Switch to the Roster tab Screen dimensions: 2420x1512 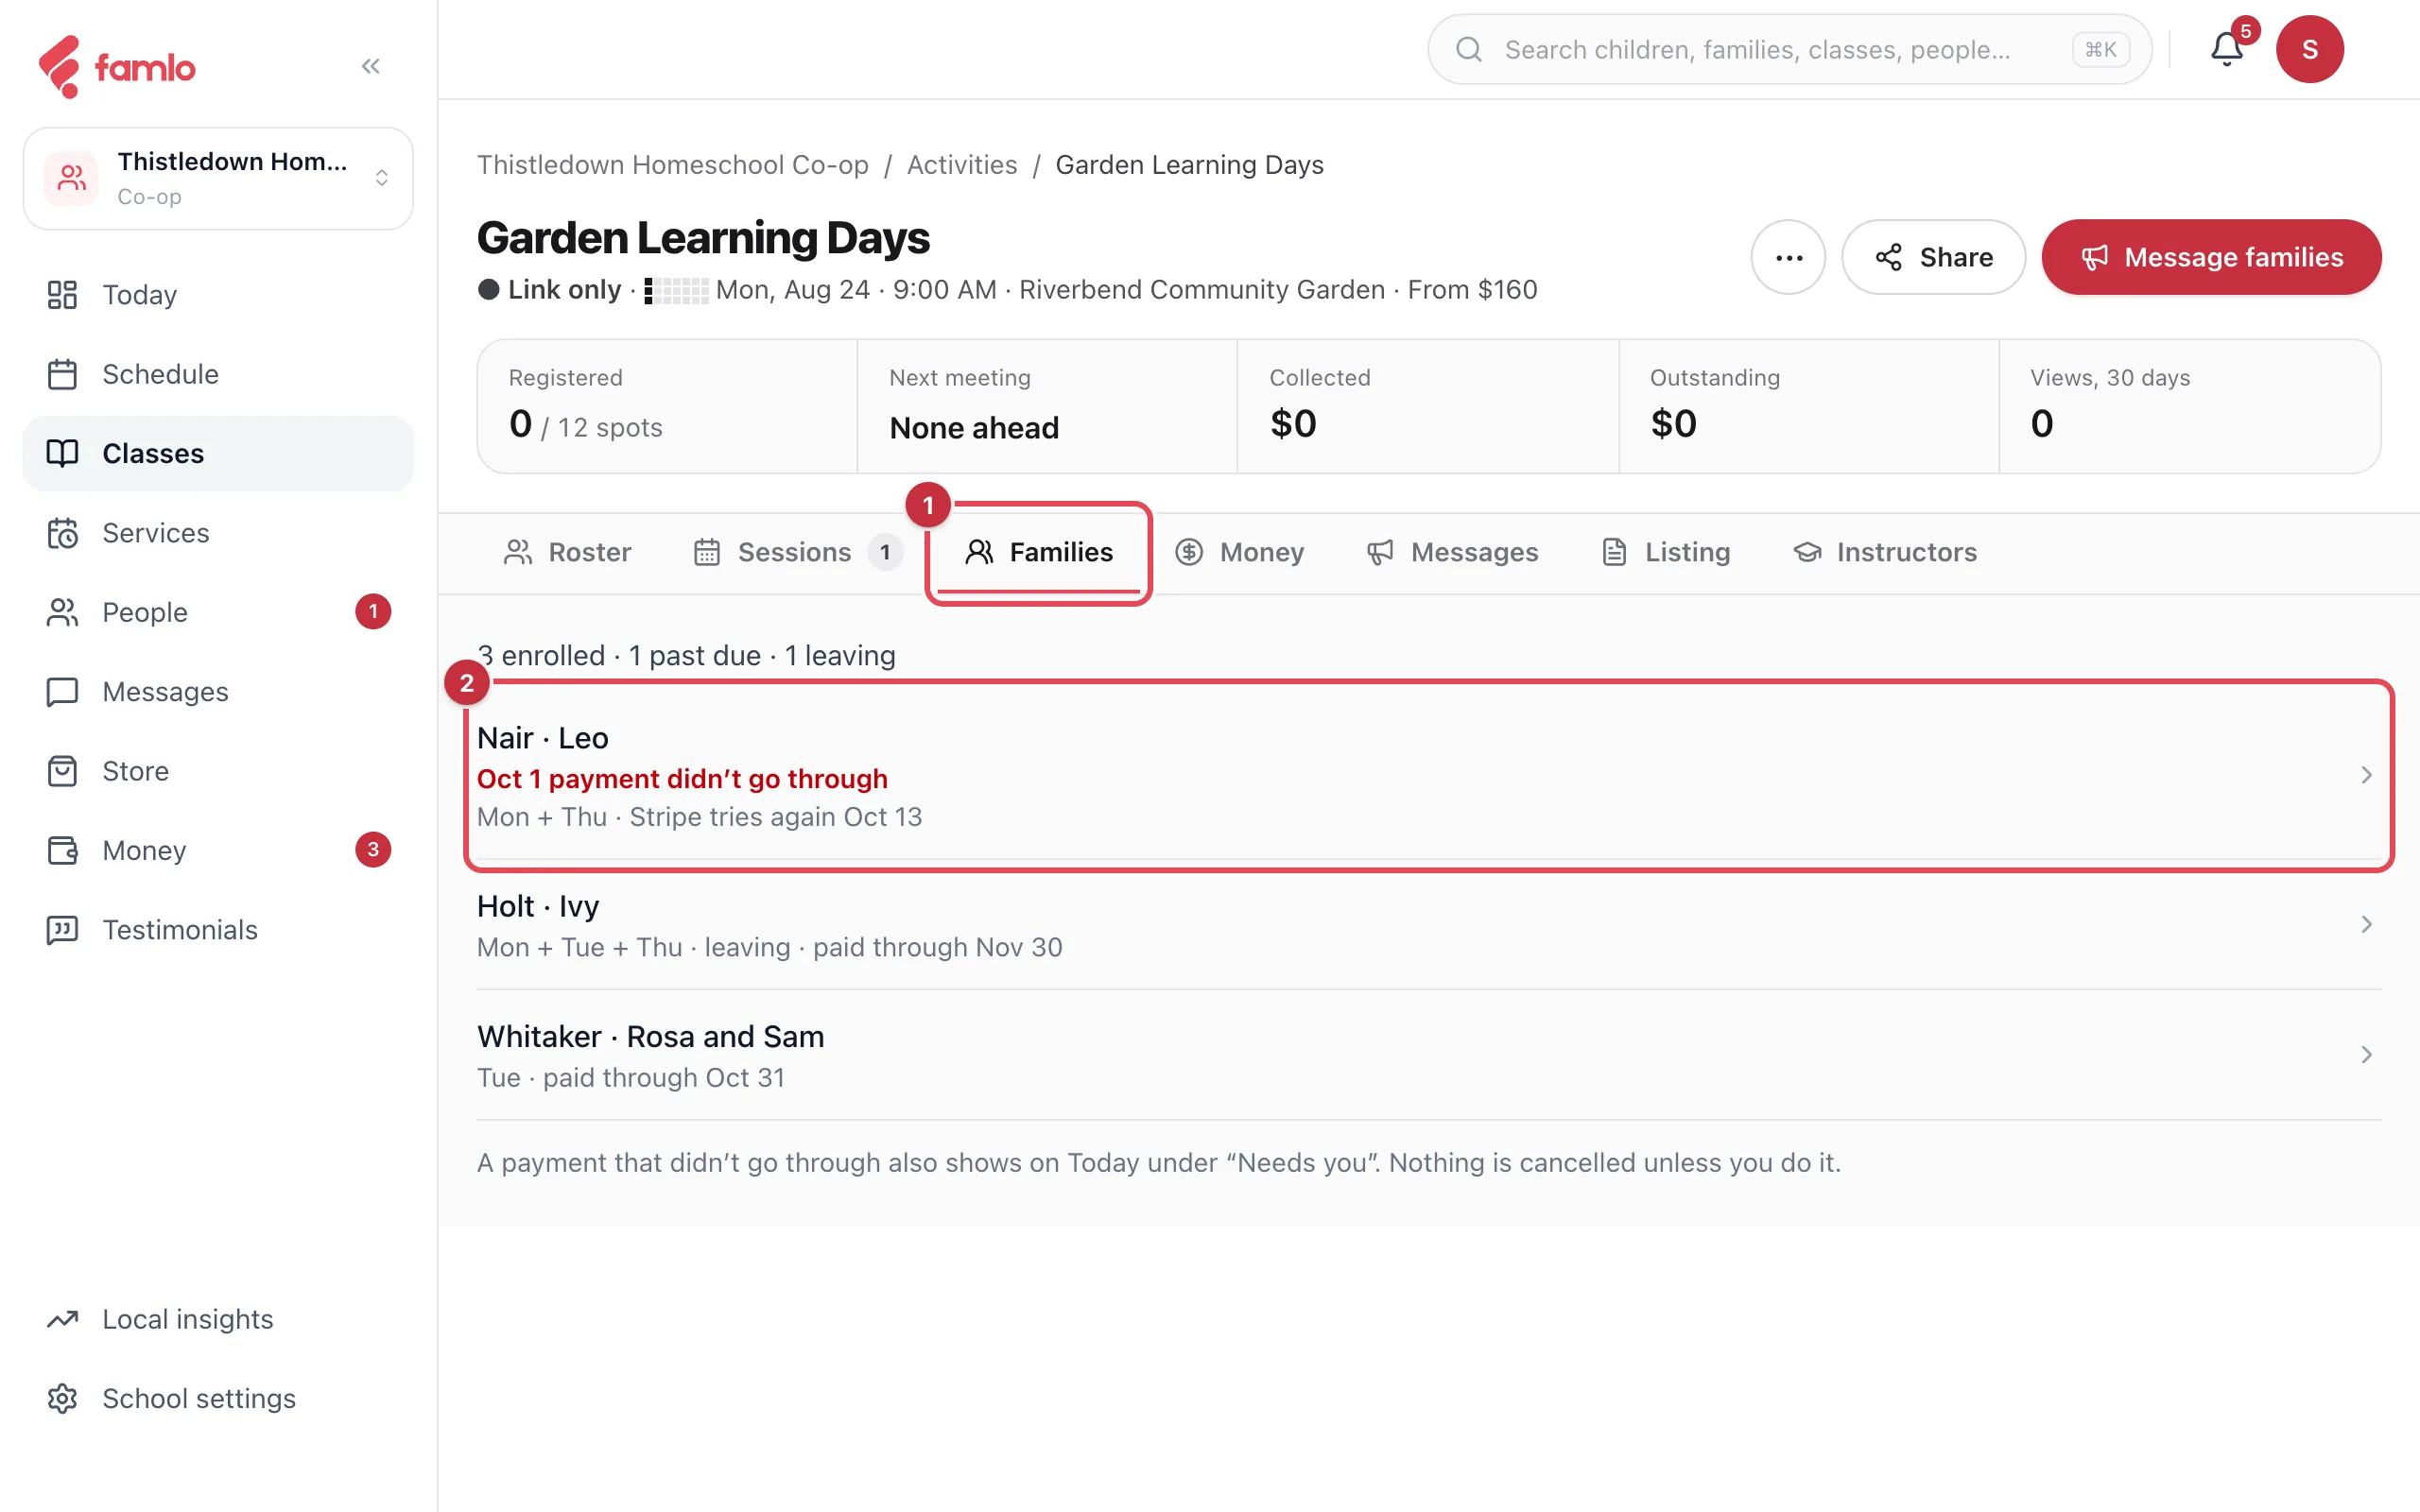pos(567,552)
